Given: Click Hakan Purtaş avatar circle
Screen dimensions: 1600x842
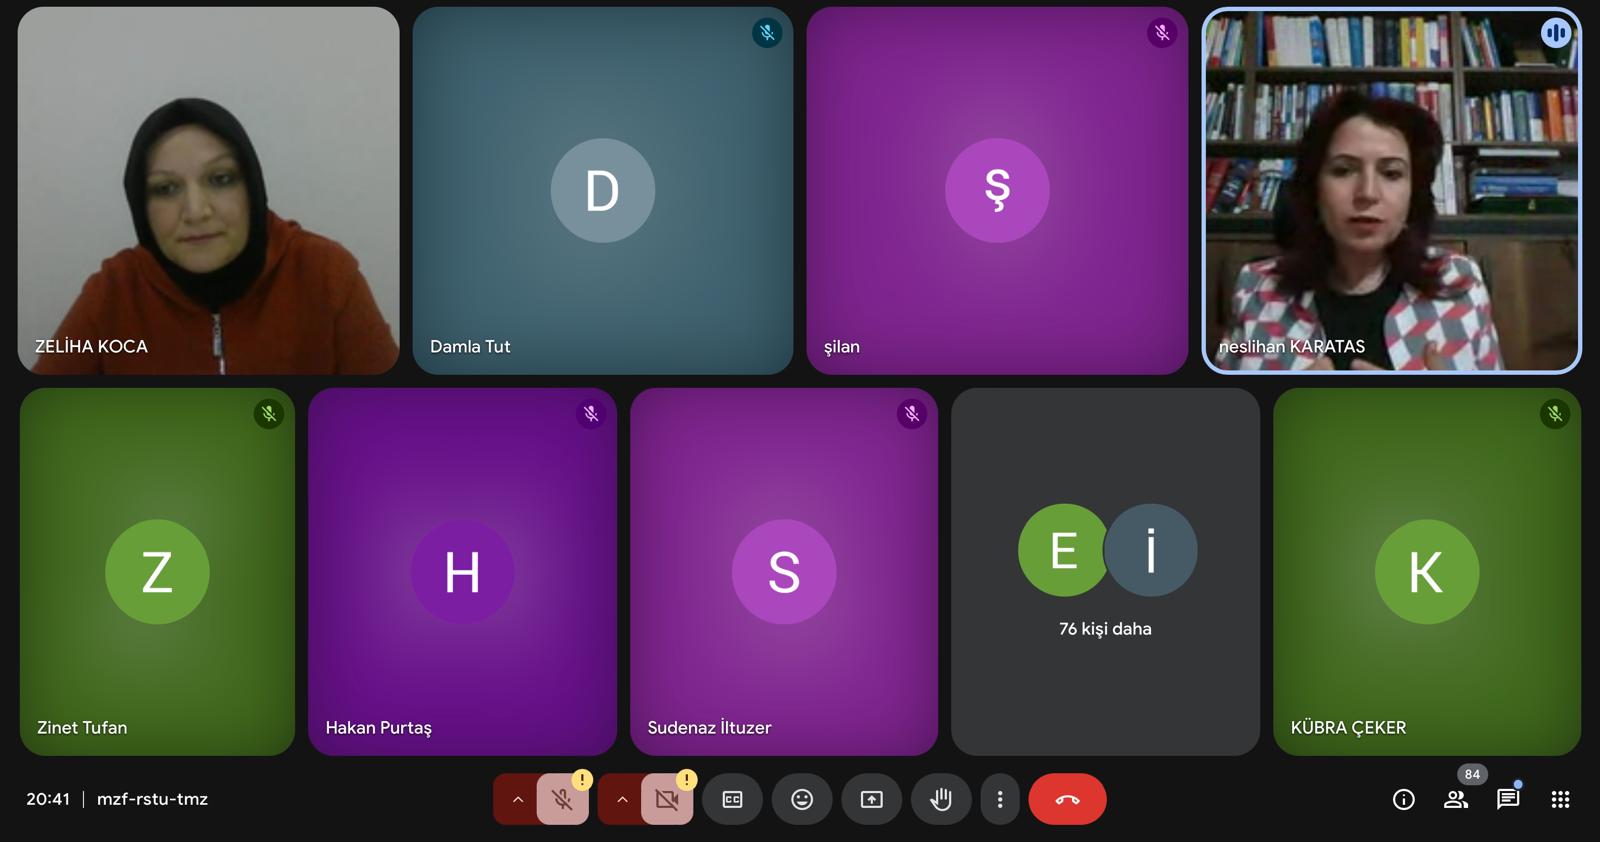Looking at the screenshot, I should (x=462, y=572).
